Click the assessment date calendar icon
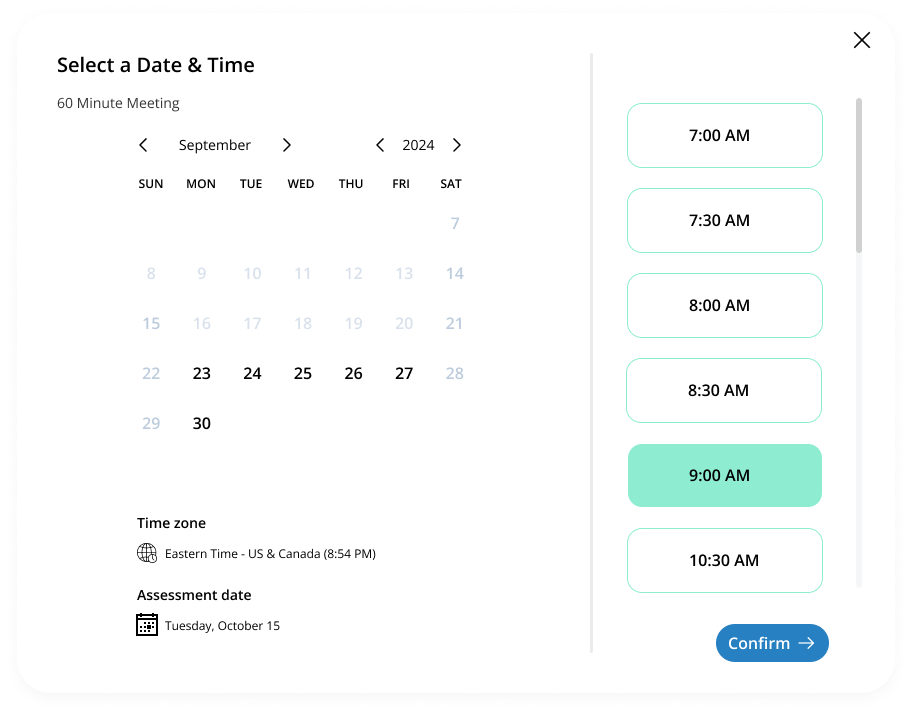The width and height of the screenshot is (912, 714). pos(147,625)
